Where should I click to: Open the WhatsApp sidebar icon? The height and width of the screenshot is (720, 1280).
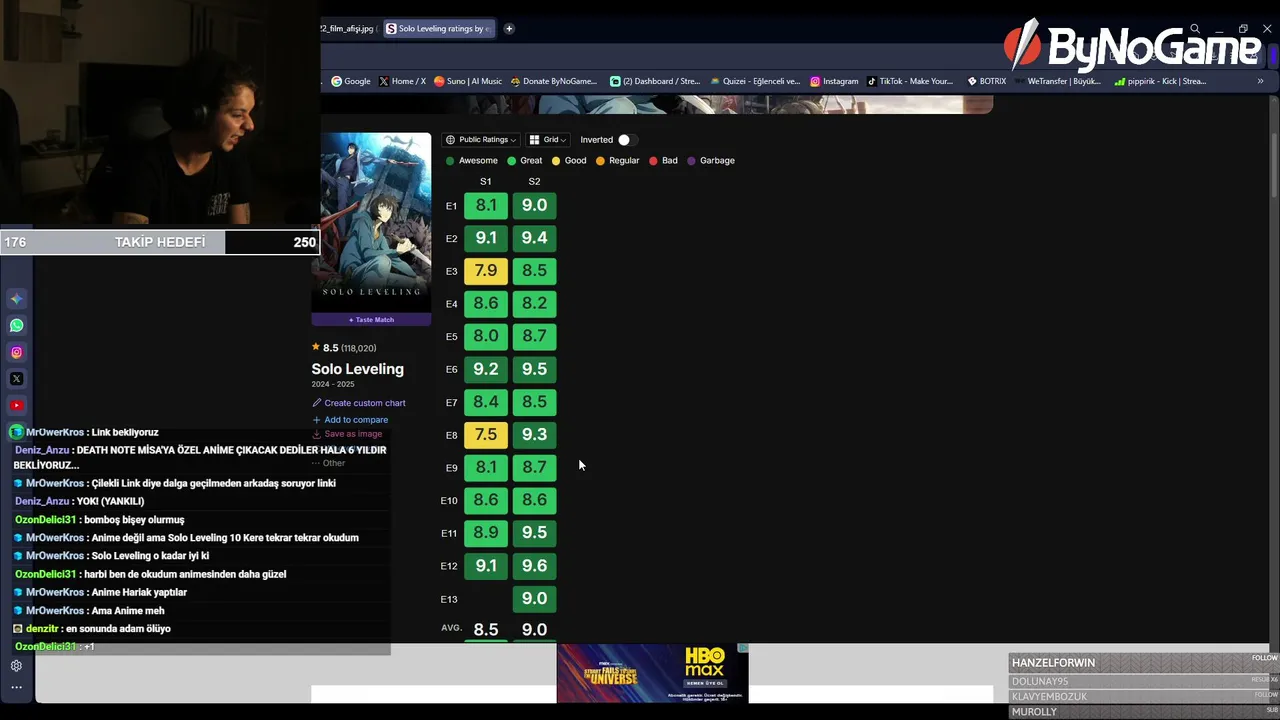tap(17, 325)
